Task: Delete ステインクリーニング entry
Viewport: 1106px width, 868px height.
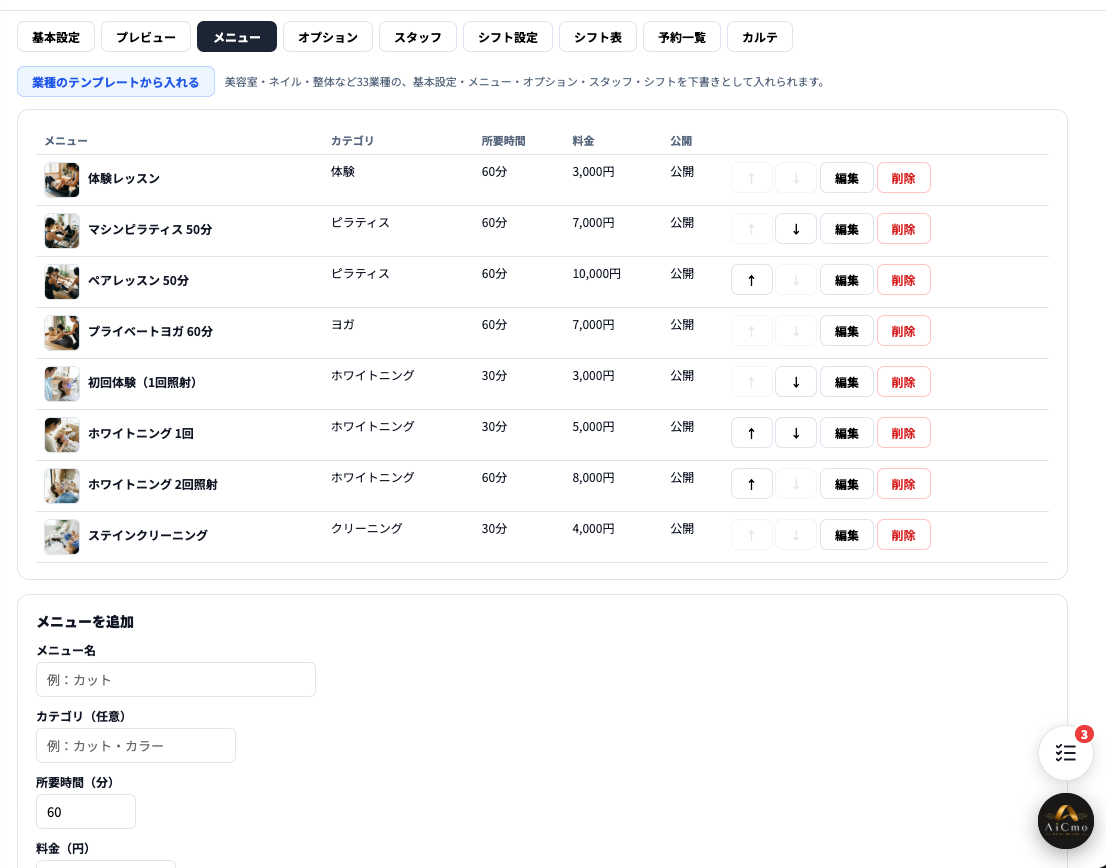Action: tap(904, 535)
